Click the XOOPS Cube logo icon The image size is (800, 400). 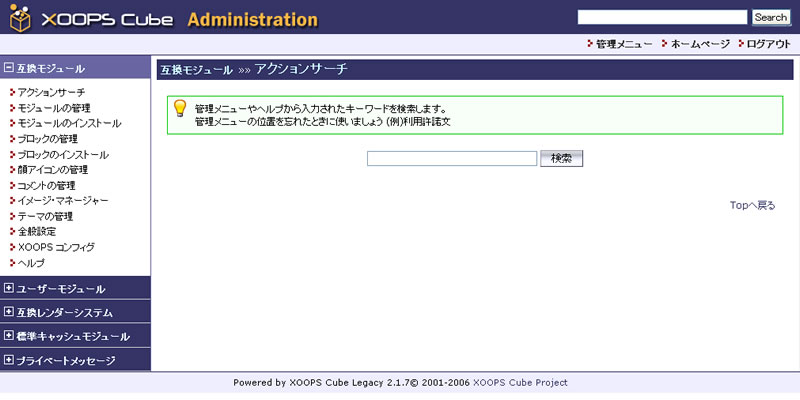(x=21, y=18)
